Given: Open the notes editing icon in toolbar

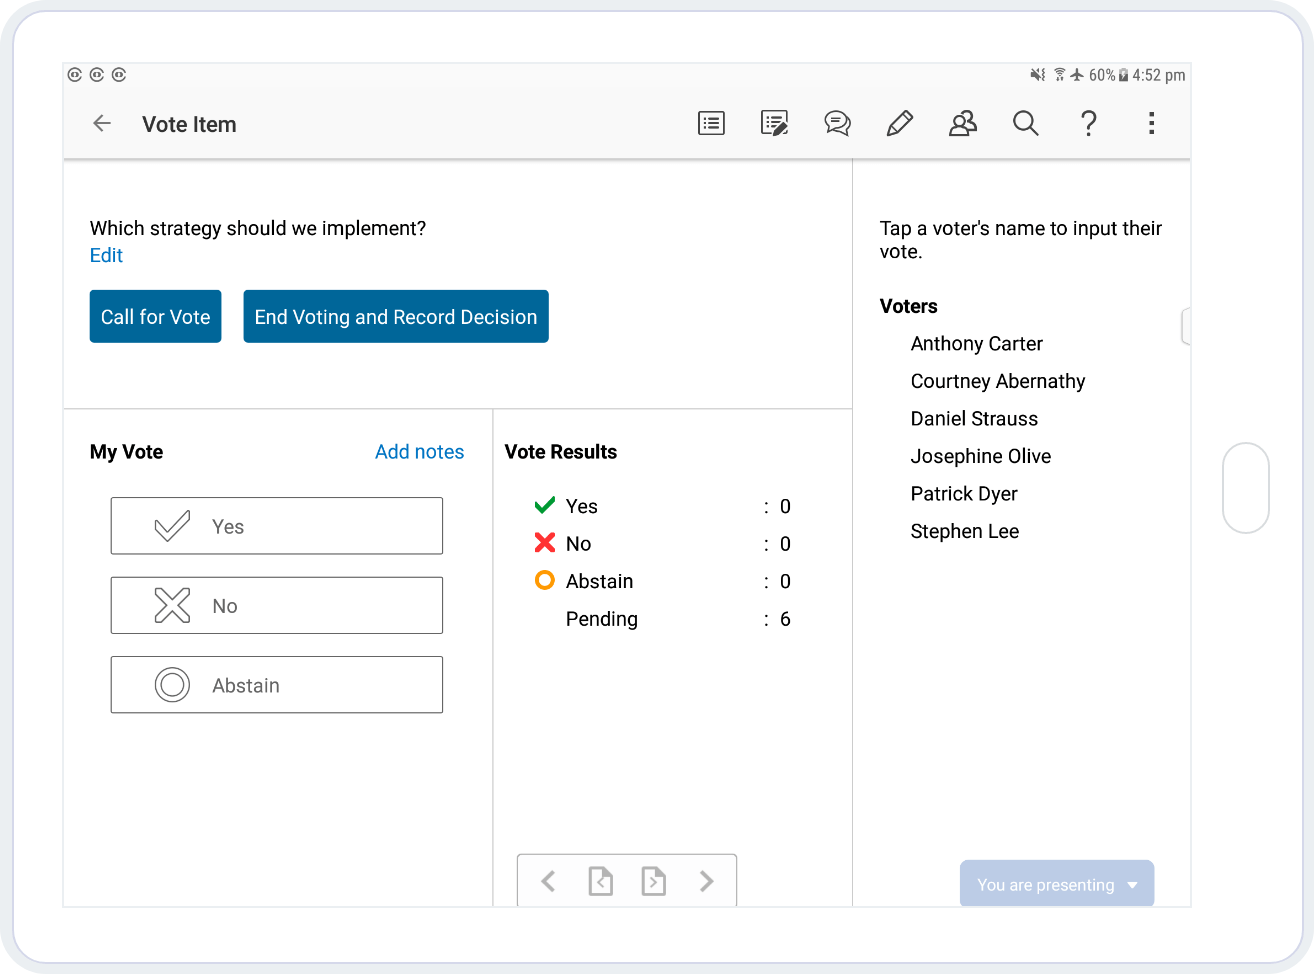Looking at the screenshot, I should coord(774,124).
